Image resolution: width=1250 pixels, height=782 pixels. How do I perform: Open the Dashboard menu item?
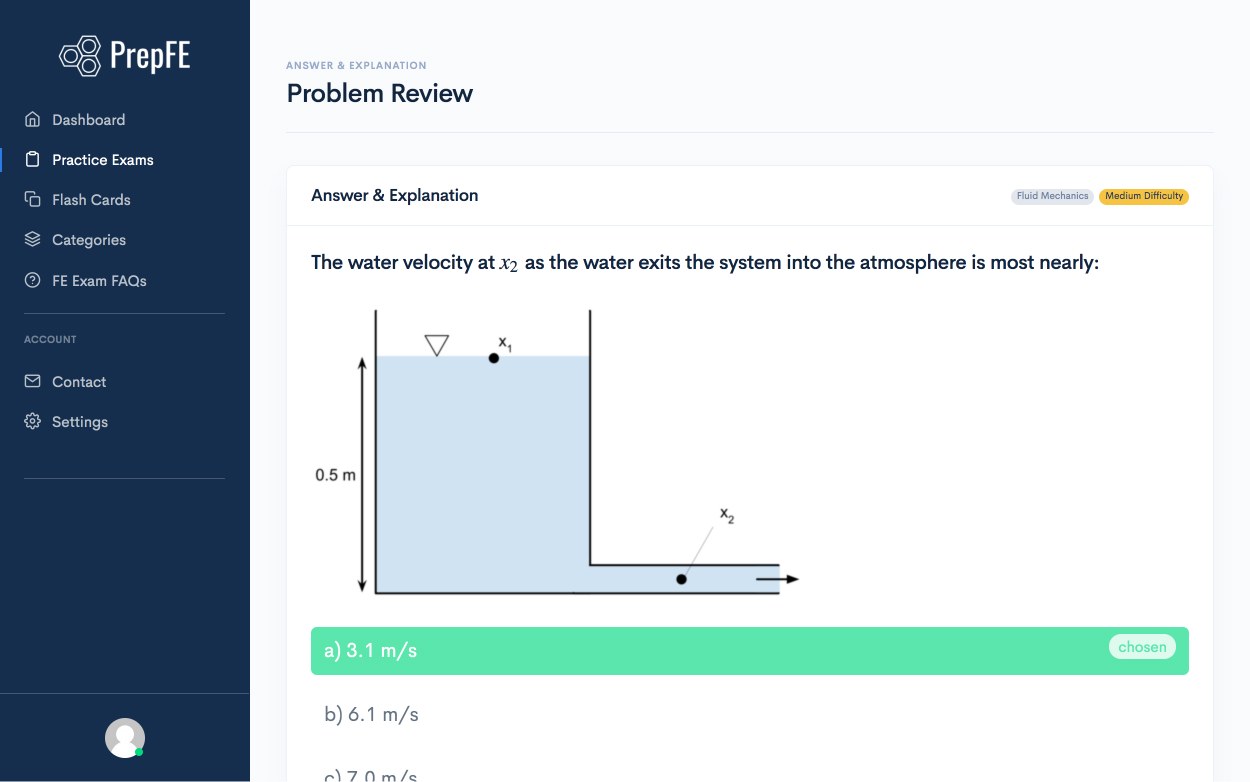click(x=89, y=120)
